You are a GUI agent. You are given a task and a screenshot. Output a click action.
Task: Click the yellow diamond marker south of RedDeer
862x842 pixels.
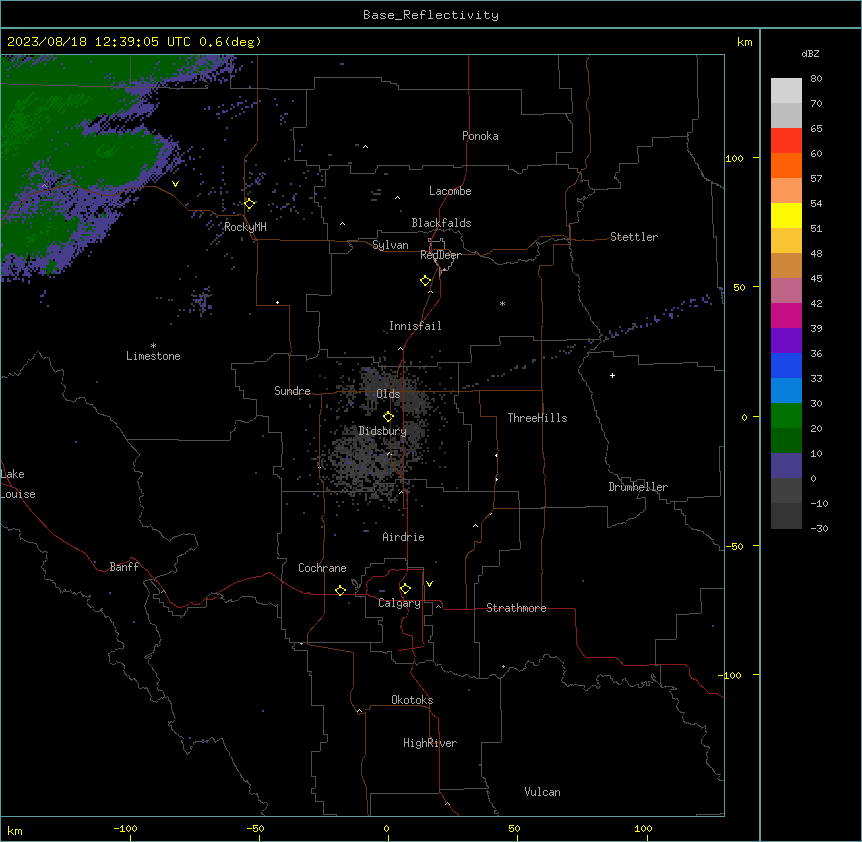426,281
